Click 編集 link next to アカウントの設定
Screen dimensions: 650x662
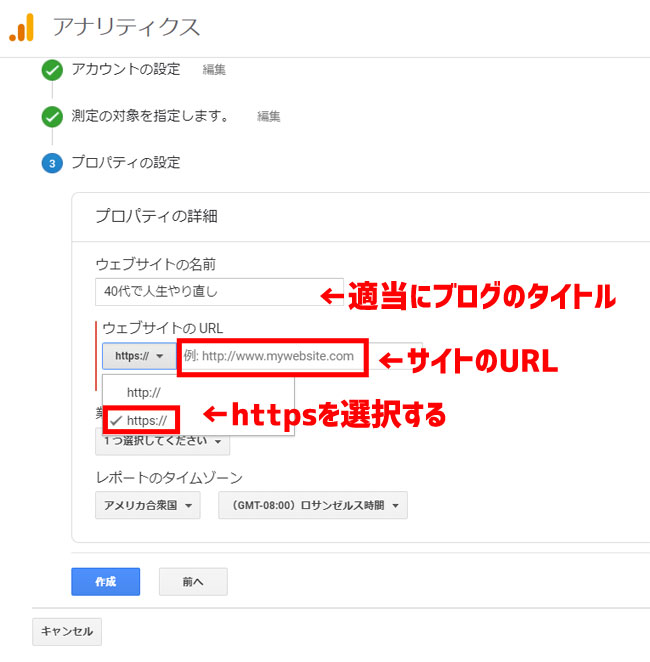coord(214,70)
